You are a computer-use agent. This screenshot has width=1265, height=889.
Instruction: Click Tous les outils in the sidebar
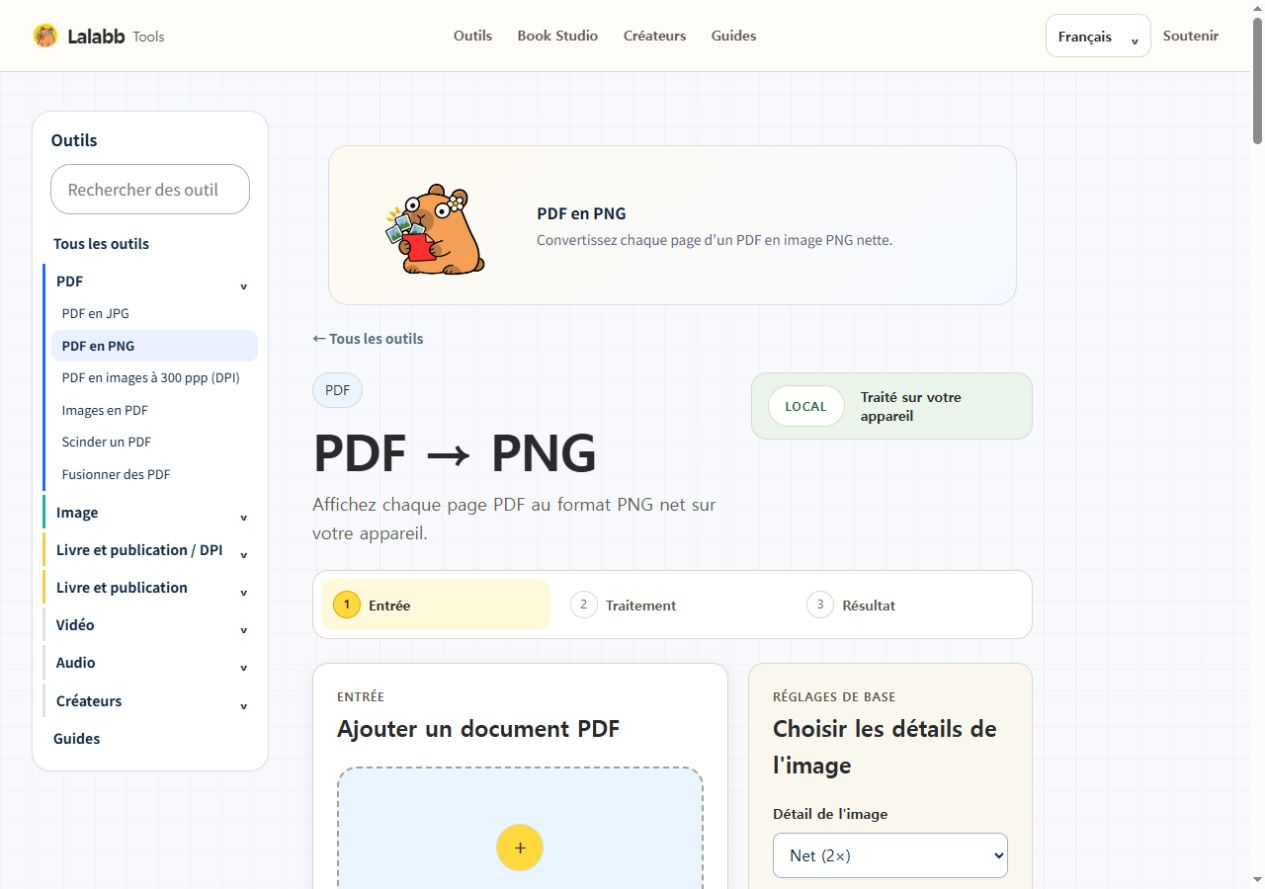pyautogui.click(x=101, y=244)
